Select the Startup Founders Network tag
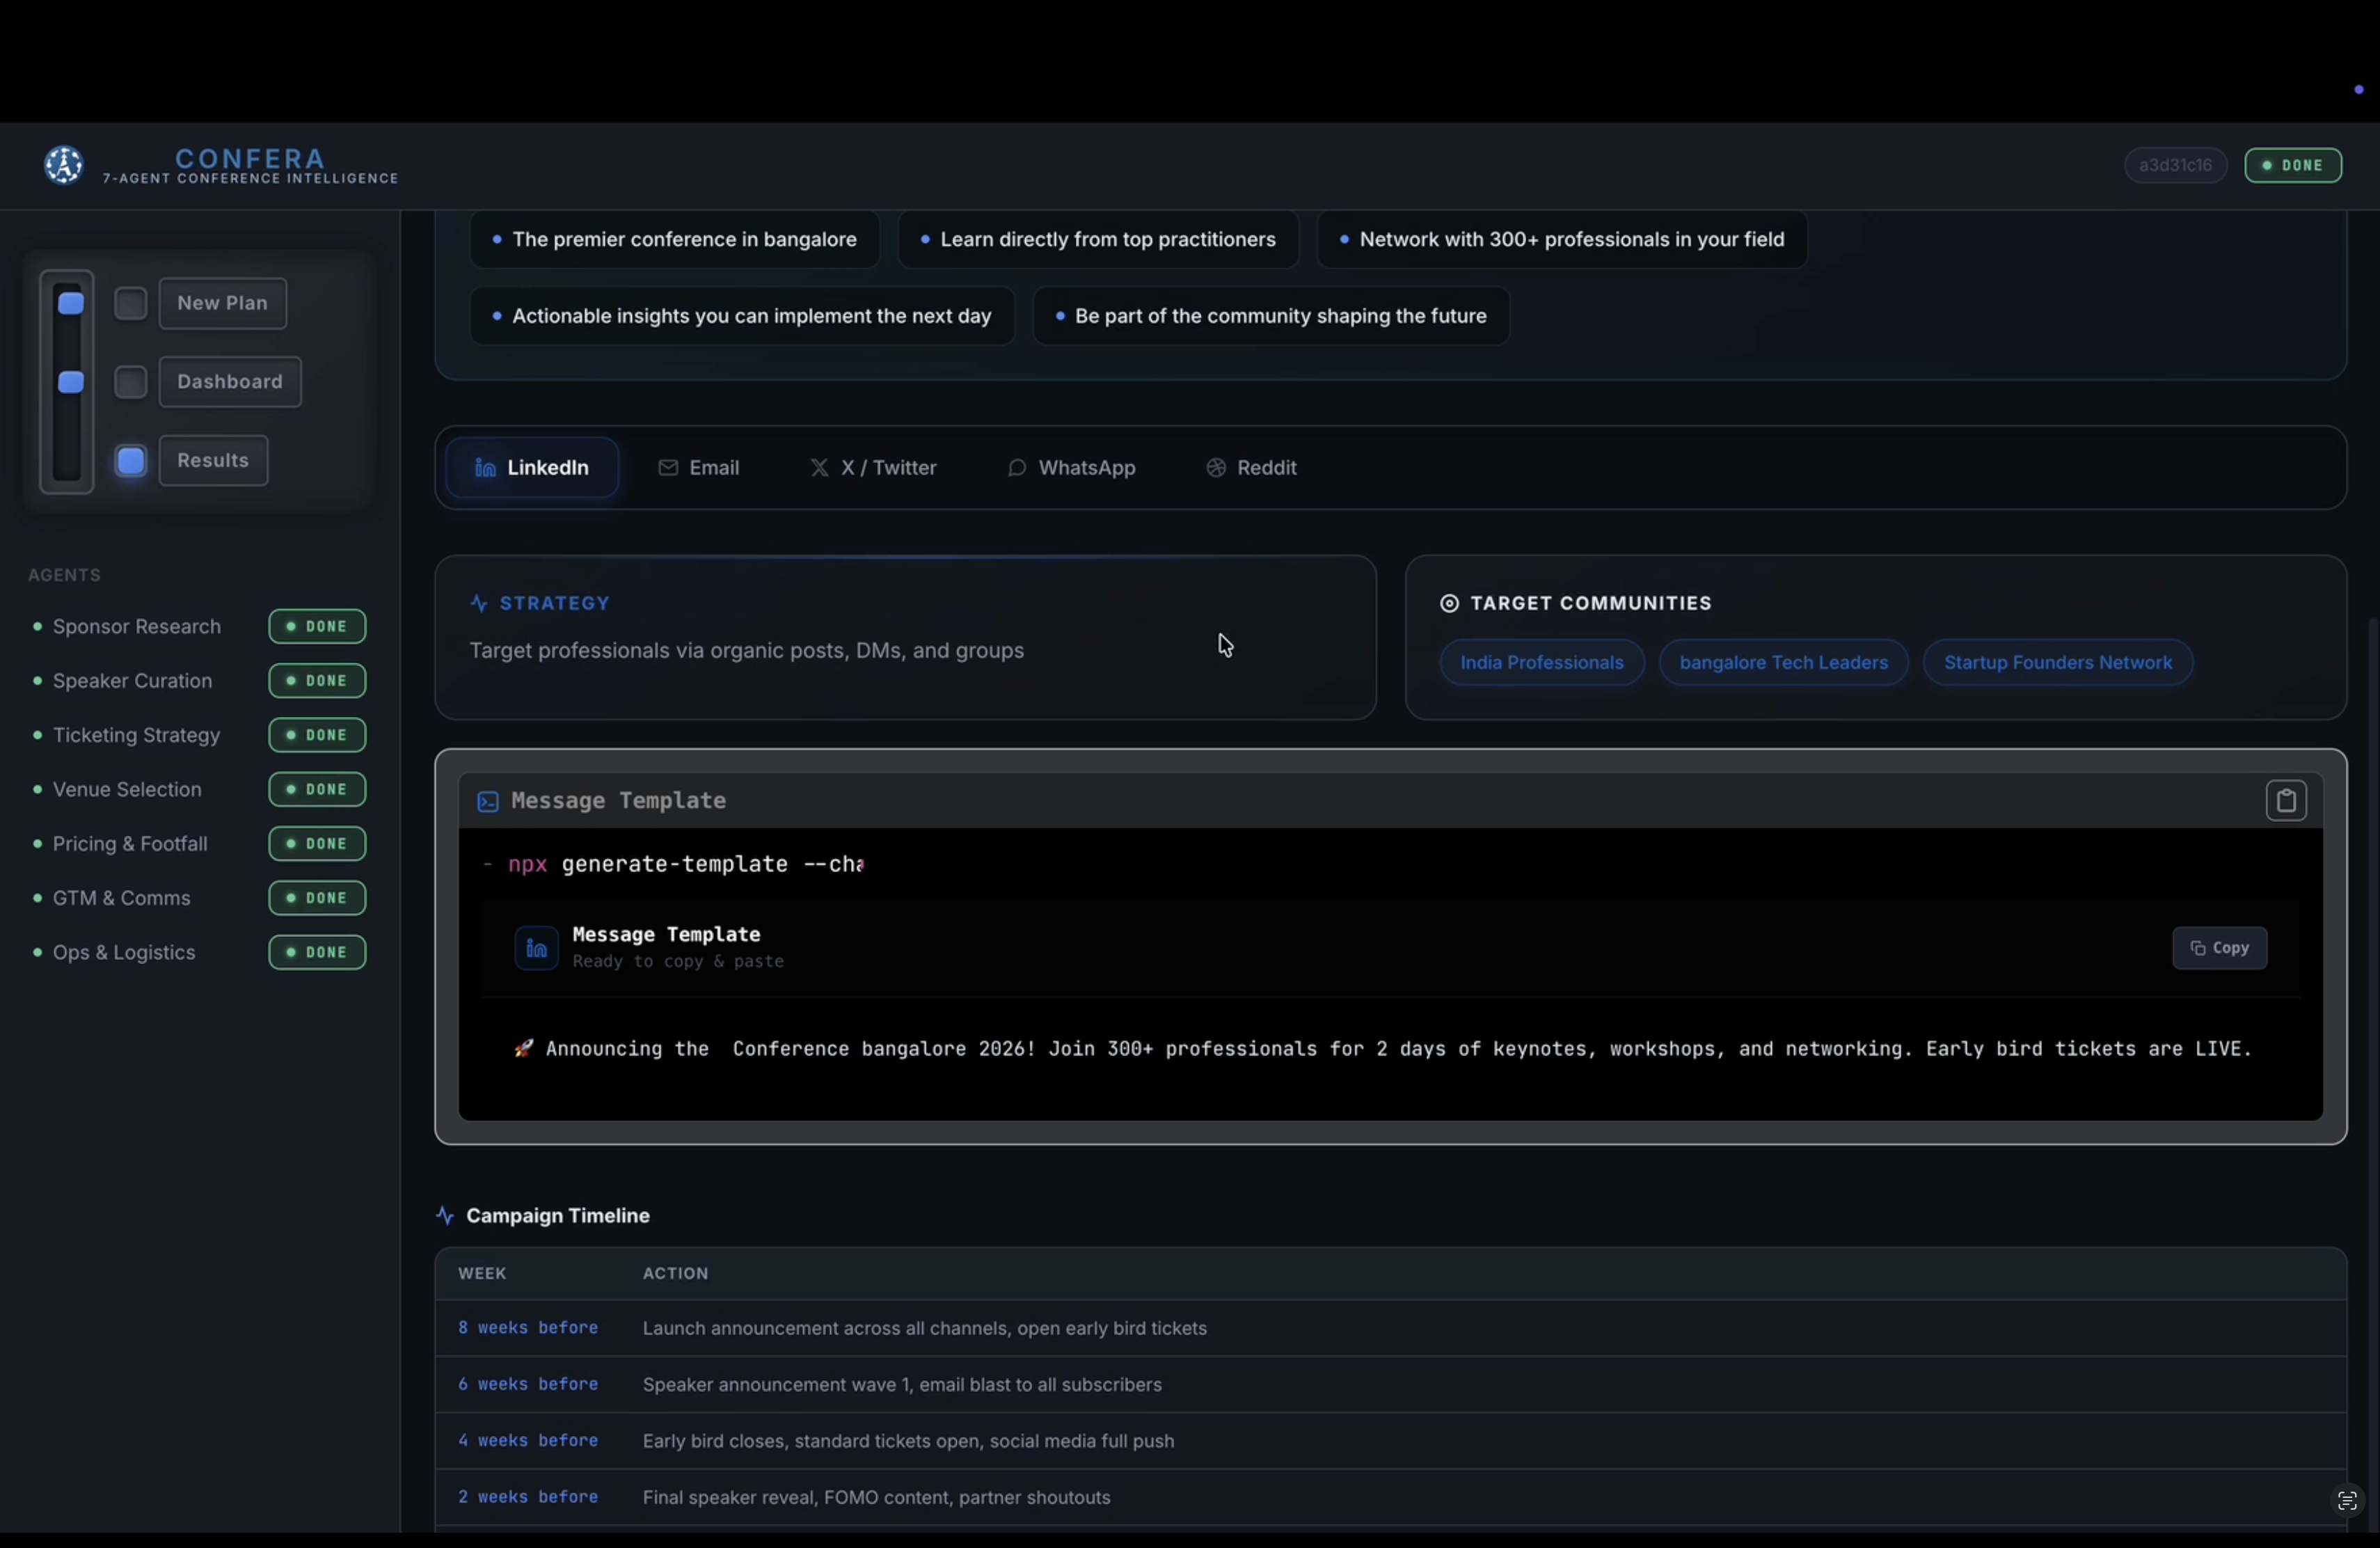2380x1548 pixels. point(2057,663)
